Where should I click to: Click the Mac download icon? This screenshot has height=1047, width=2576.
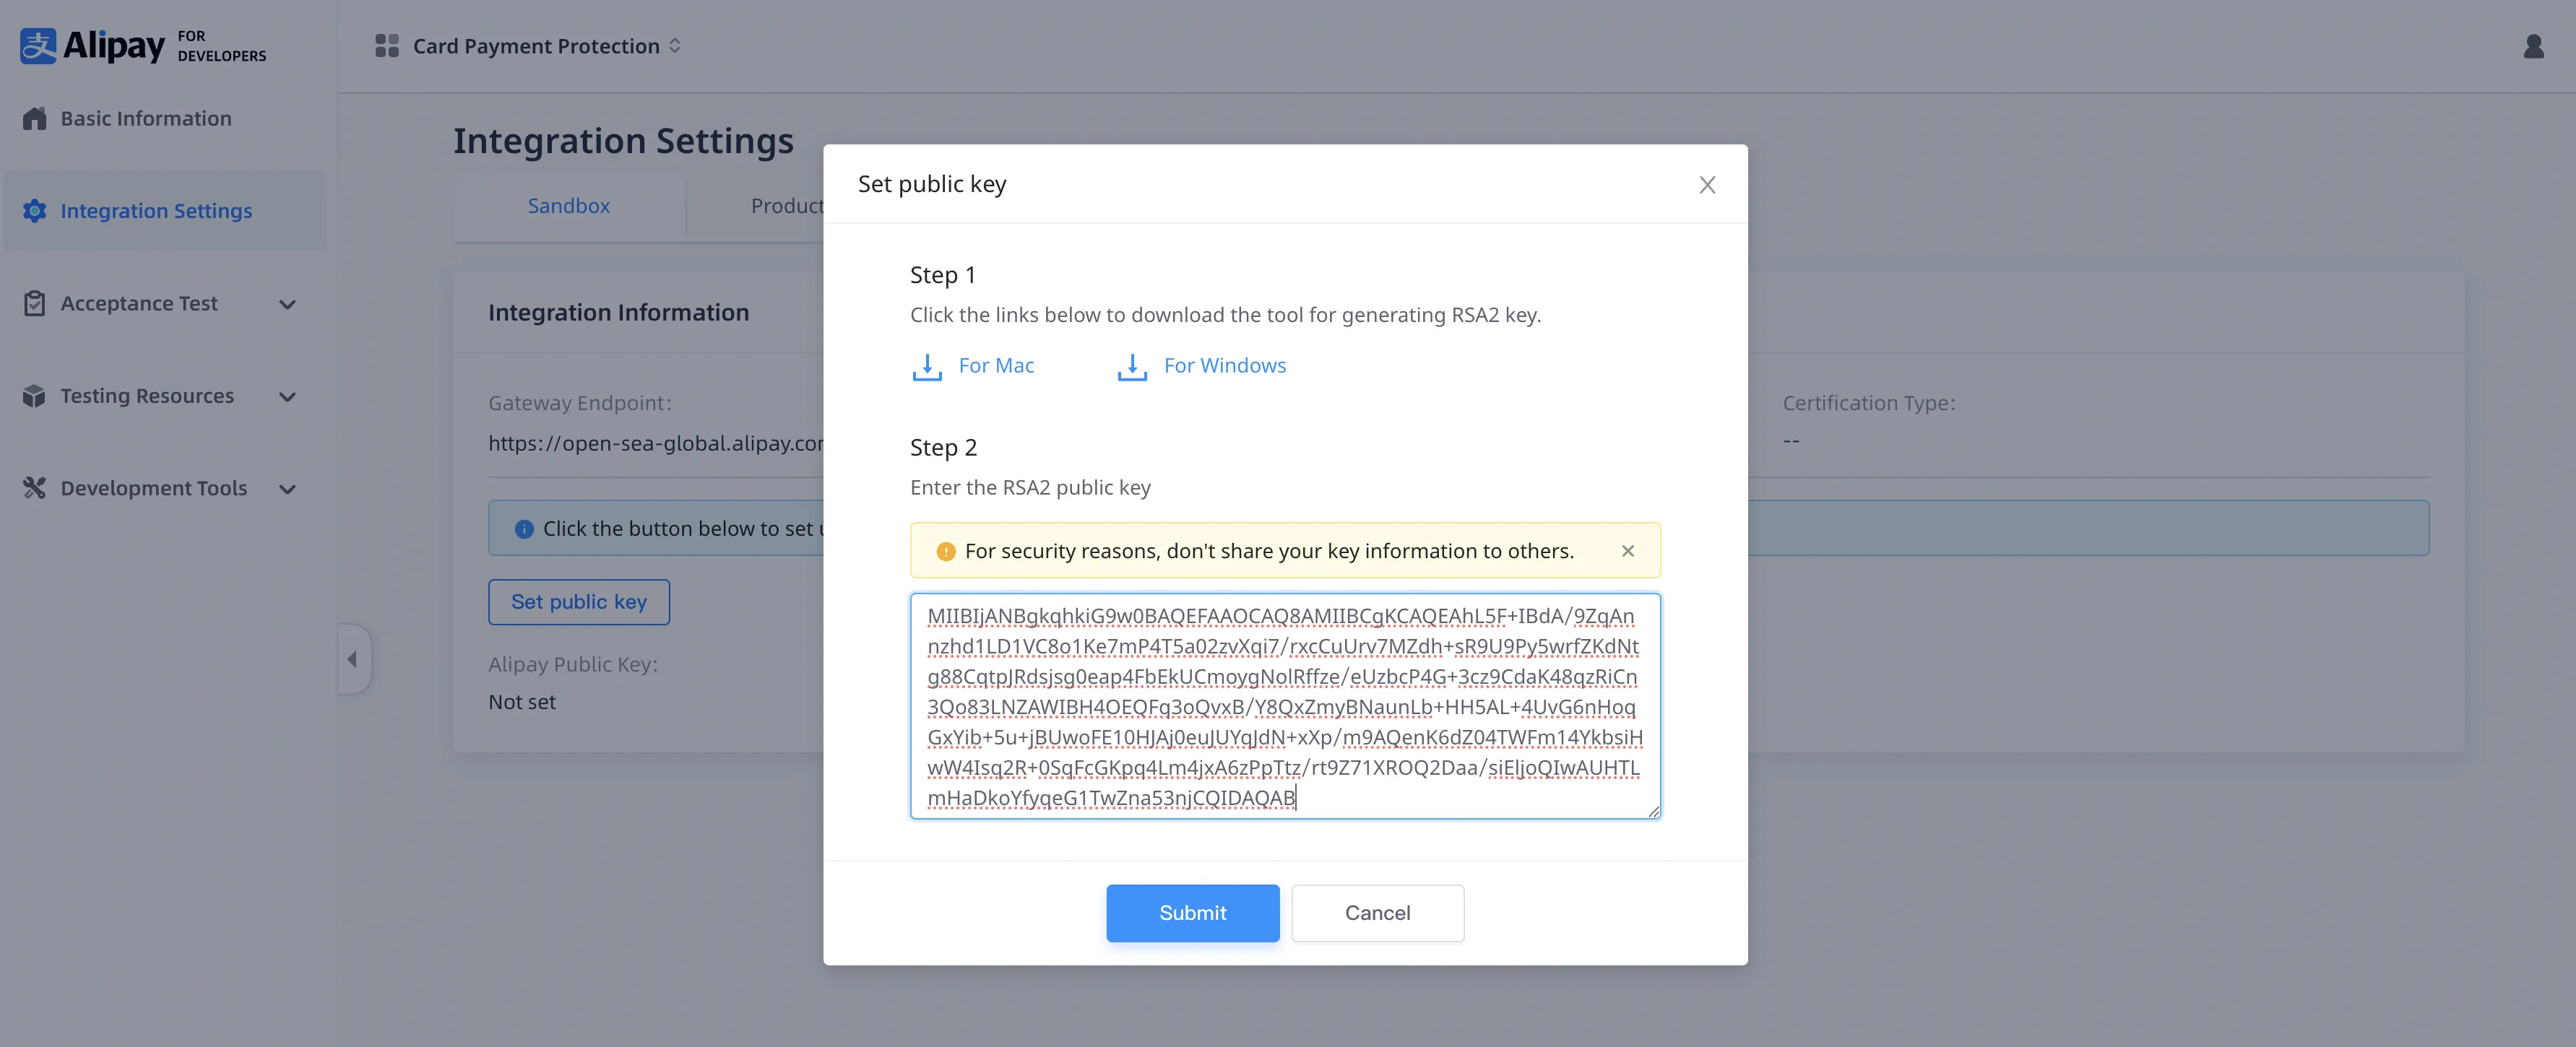coord(926,366)
